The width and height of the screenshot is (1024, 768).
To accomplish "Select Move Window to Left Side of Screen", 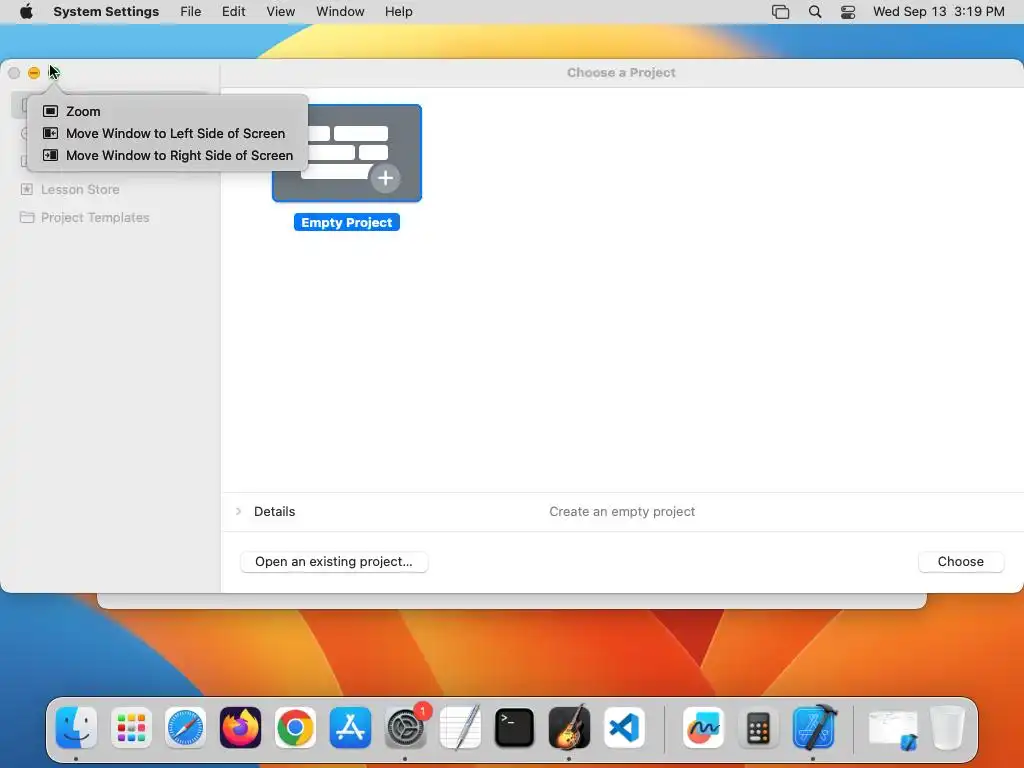I will (167, 133).
